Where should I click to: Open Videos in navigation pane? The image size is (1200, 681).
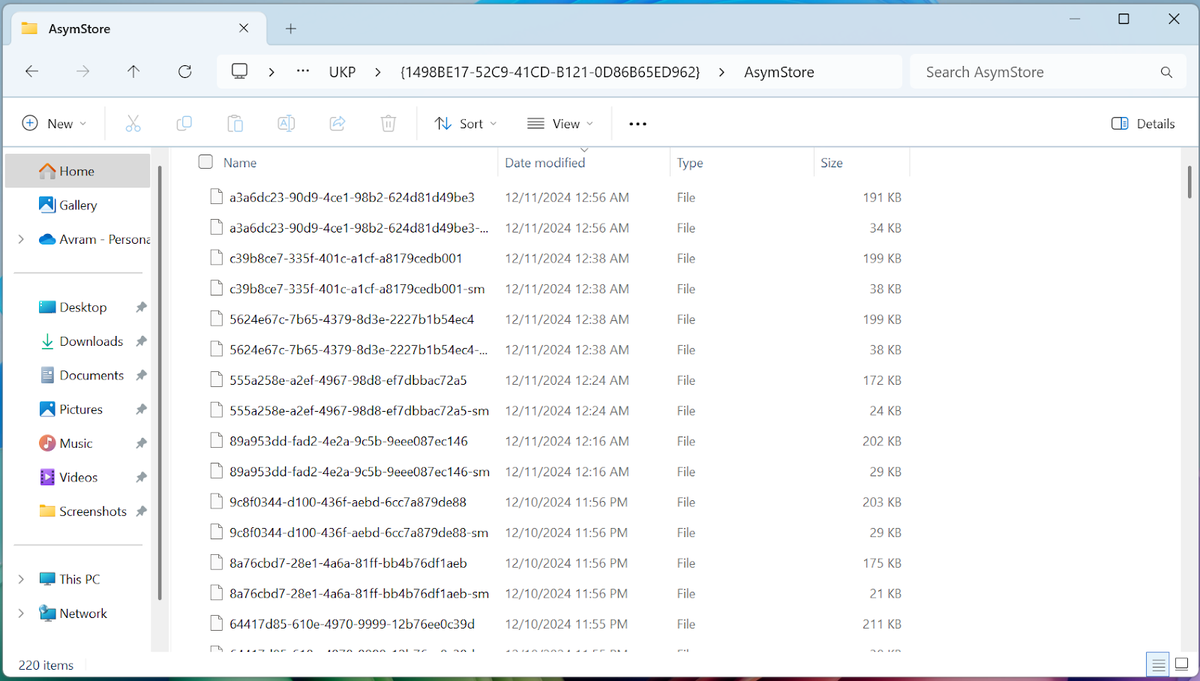[78, 477]
